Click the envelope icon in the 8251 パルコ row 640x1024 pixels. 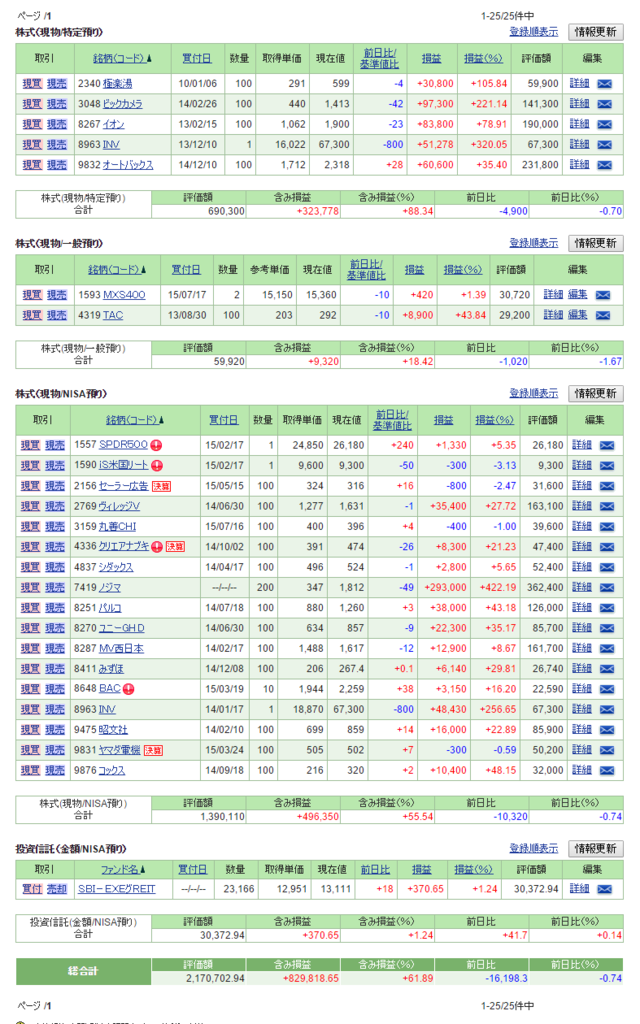click(607, 607)
